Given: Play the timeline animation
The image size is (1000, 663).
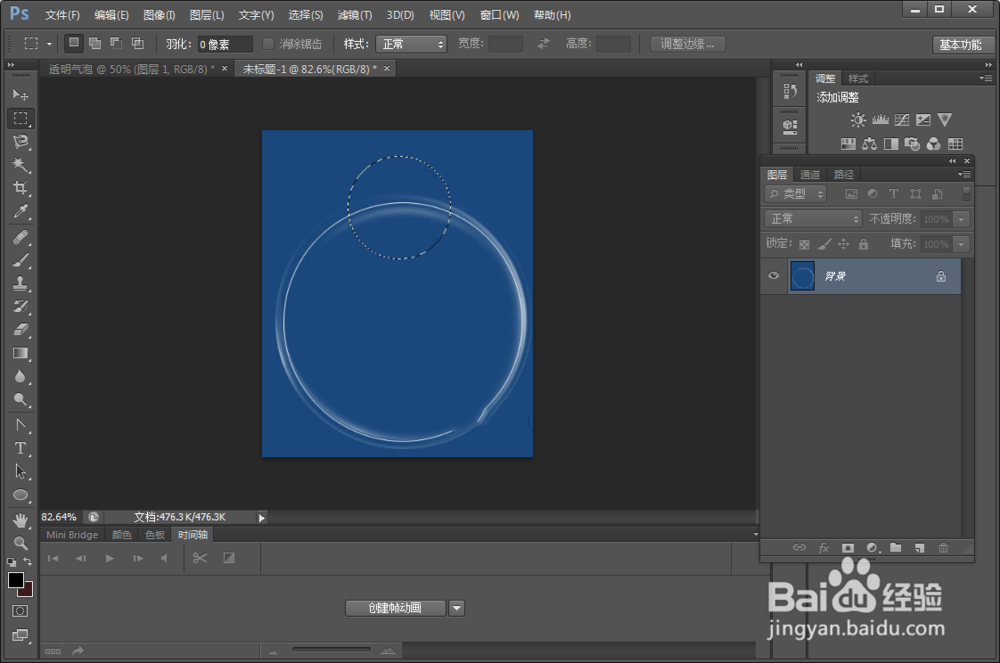Looking at the screenshot, I should [110, 558].
